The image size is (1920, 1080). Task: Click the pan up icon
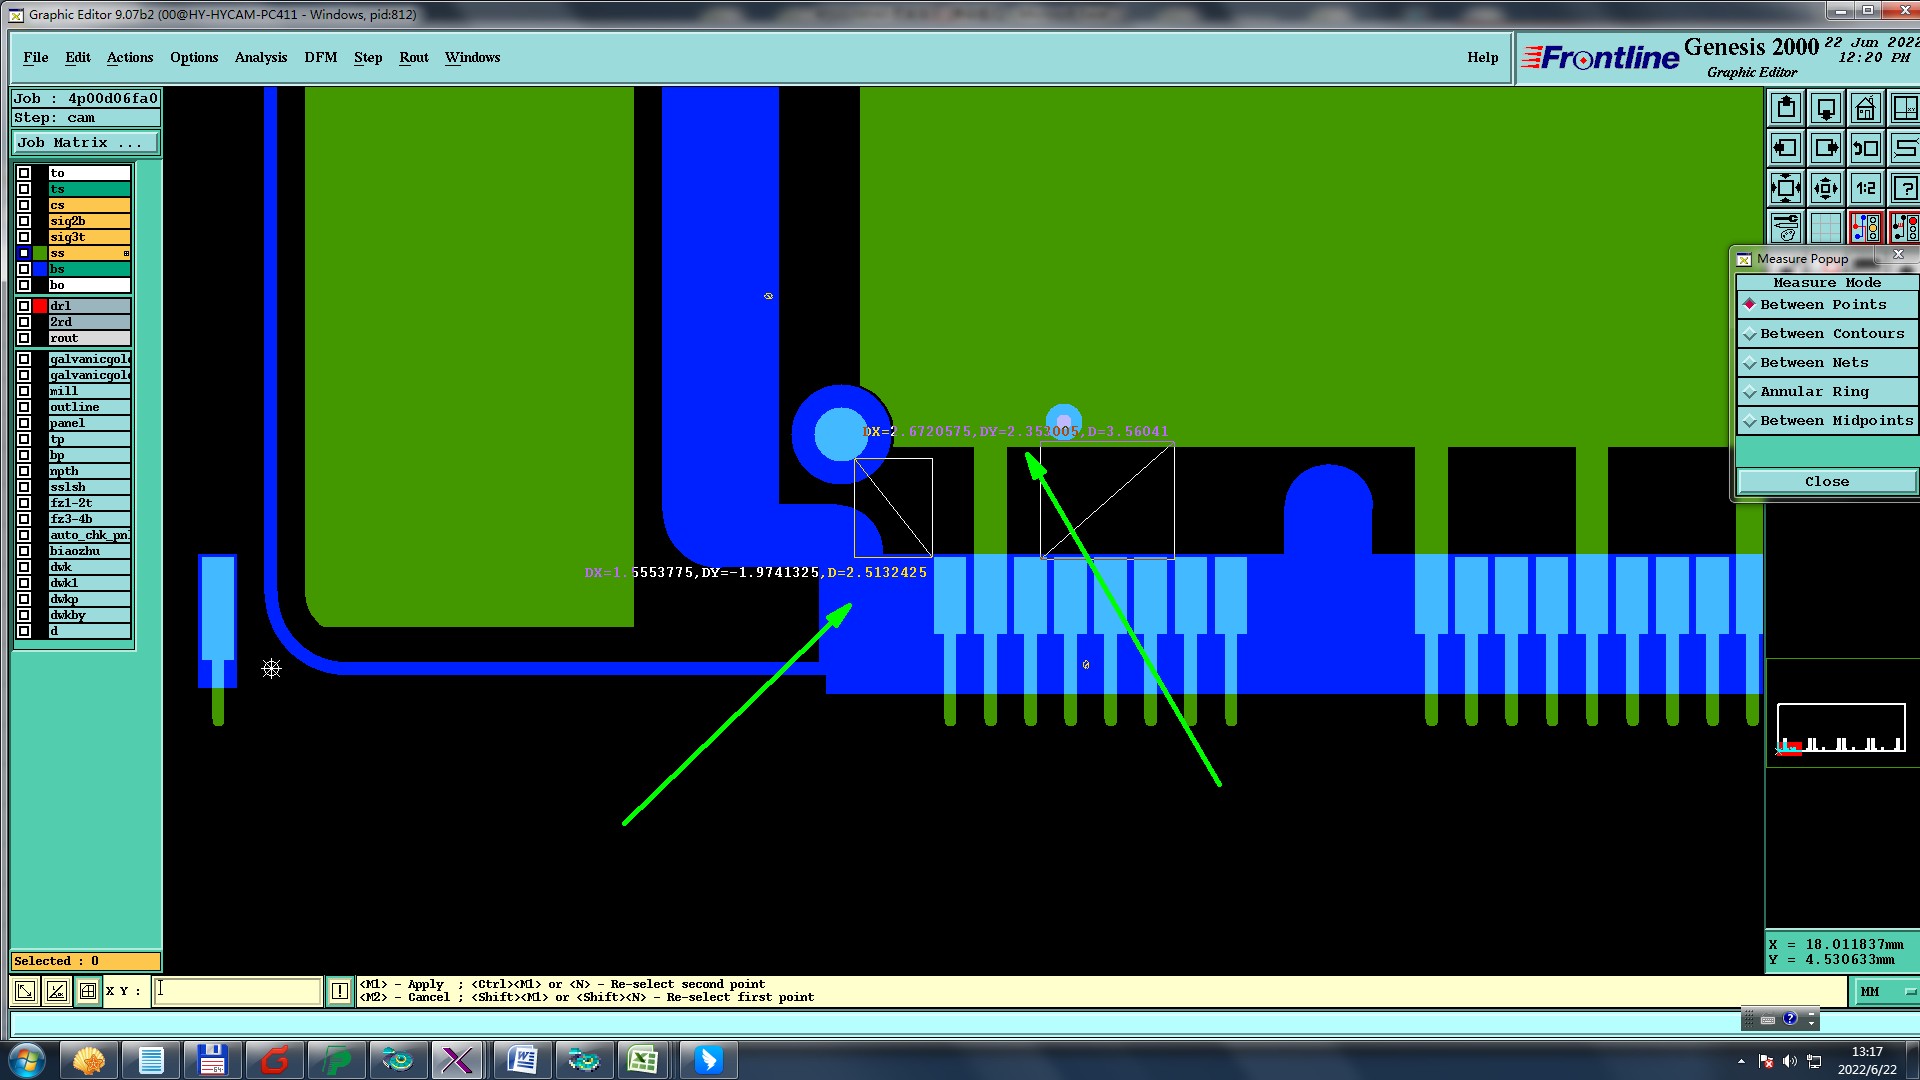point(1786,108)
